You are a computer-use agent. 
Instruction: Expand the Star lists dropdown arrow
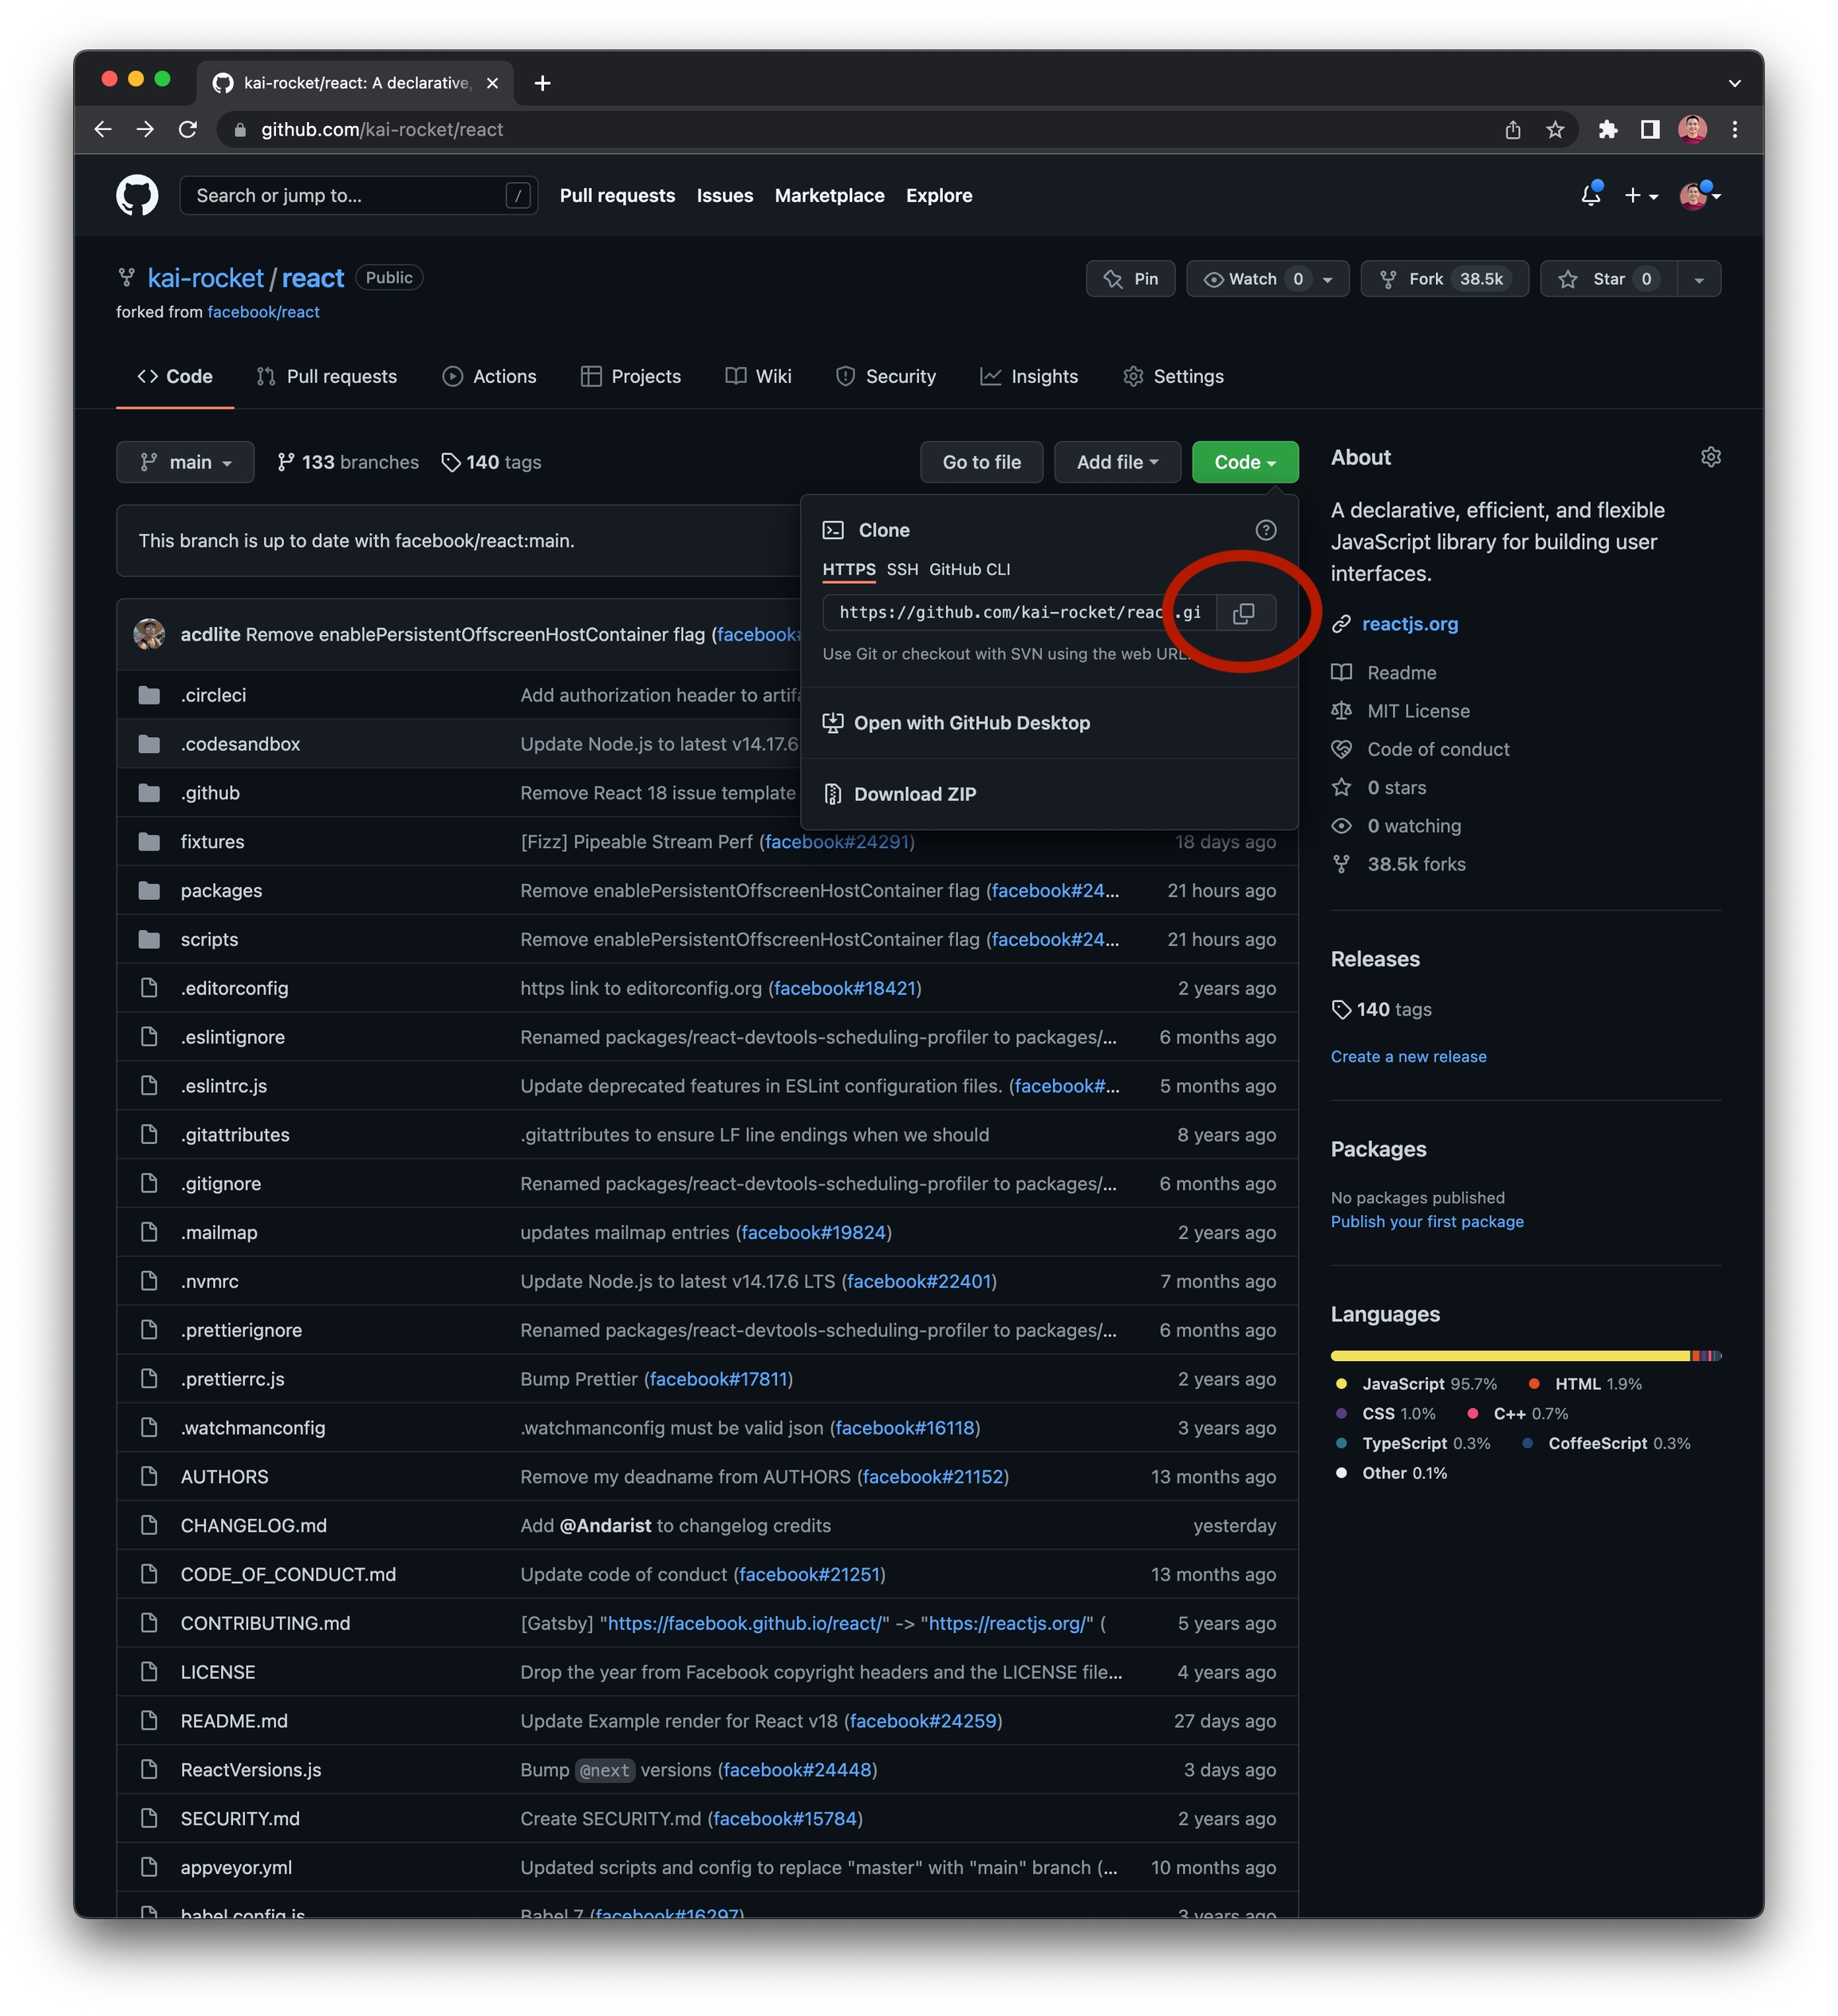(1698, 279)
